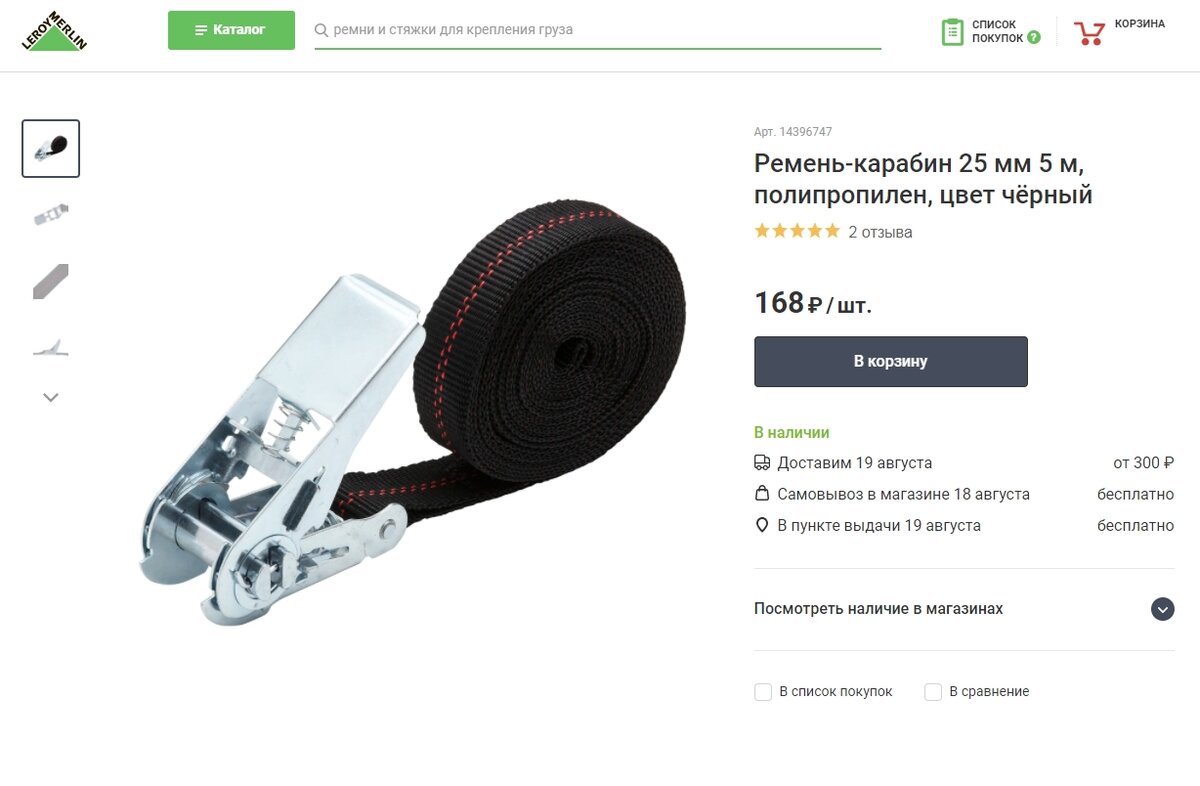Click the store pickup bag icon
Image resolution: width=1200 pixels, height=786 pixels.
click(x=762, y=494)
